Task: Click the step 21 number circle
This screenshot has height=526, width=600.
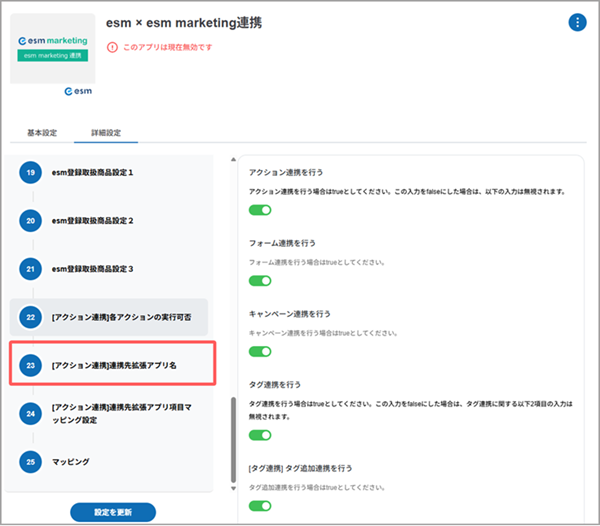Action: 31,269
